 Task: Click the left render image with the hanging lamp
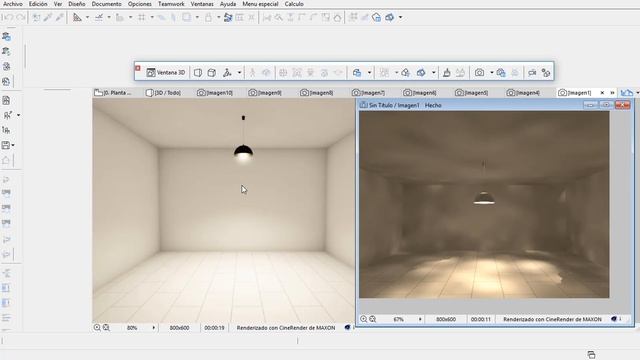tap(223, 211)
